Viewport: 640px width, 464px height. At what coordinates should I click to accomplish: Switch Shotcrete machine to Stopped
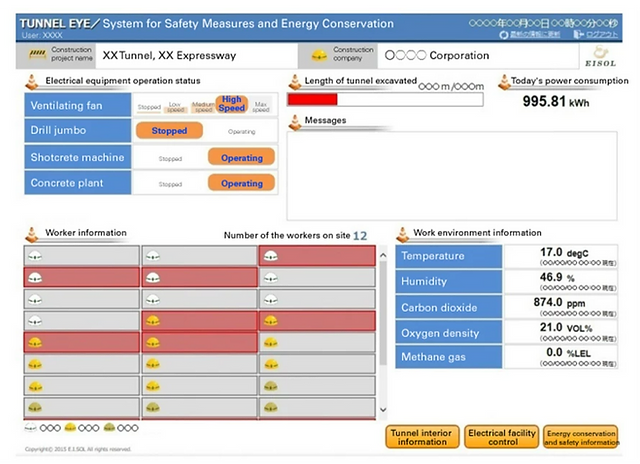pos(170,158)
